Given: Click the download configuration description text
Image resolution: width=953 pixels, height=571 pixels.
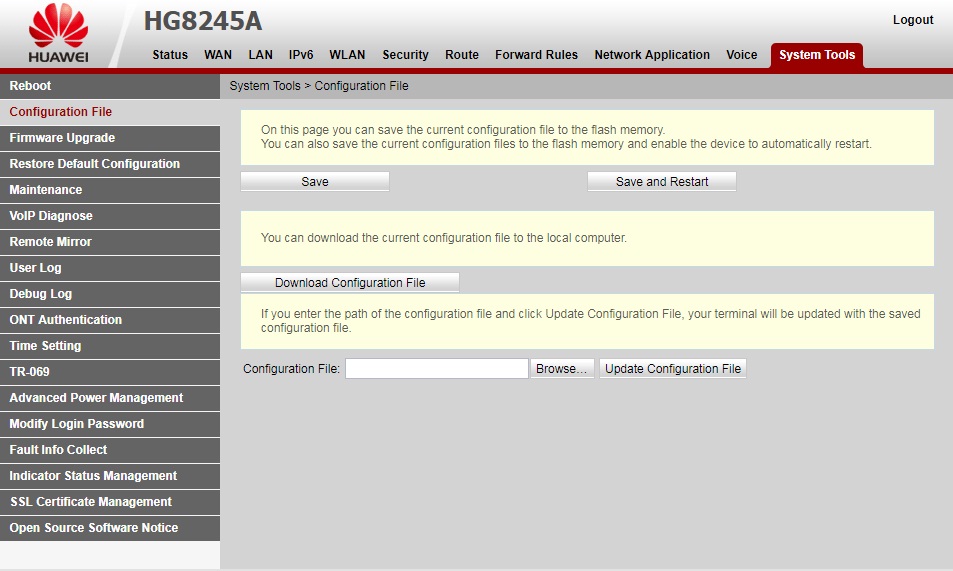Looking at the screenshot, I should tap(444, 238).
